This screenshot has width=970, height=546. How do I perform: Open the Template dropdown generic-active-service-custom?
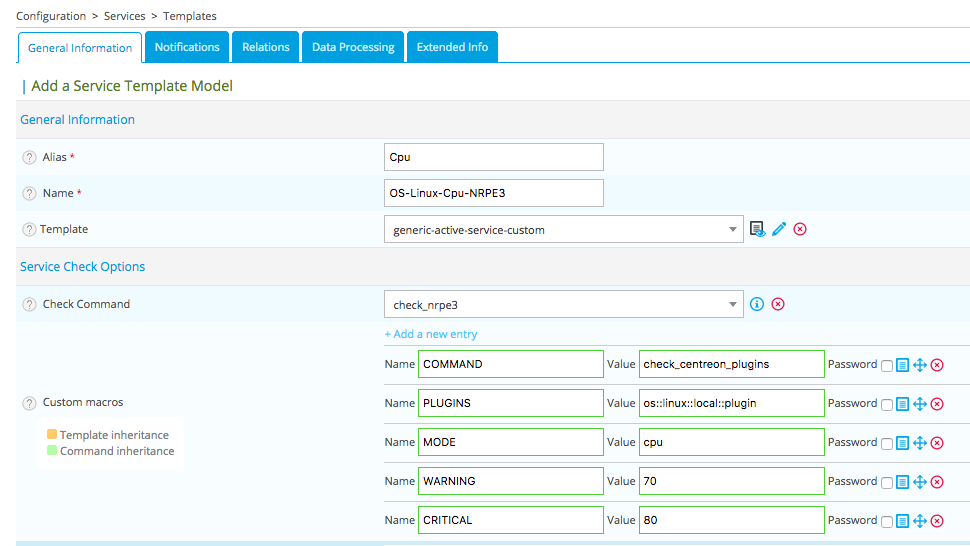(x=563, y=230)
